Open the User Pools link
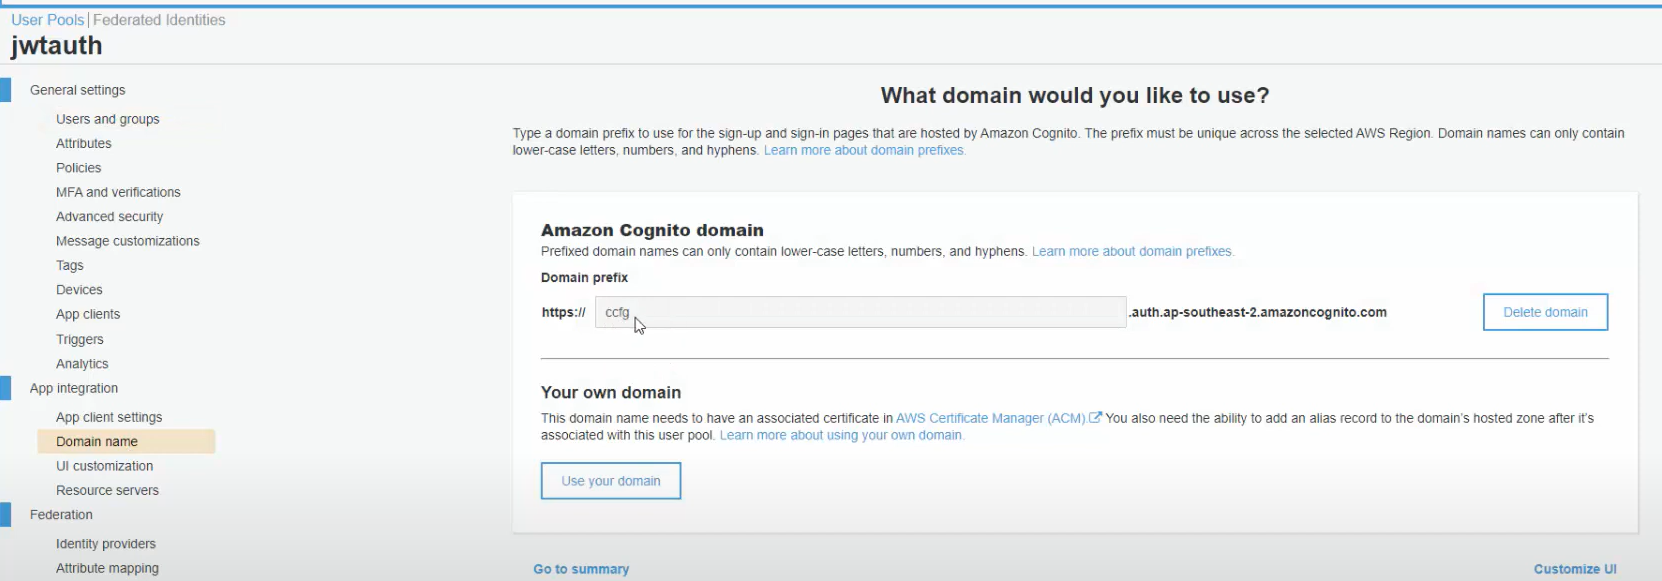This screenshot has width=1662, height=581. tap(48, 20)
